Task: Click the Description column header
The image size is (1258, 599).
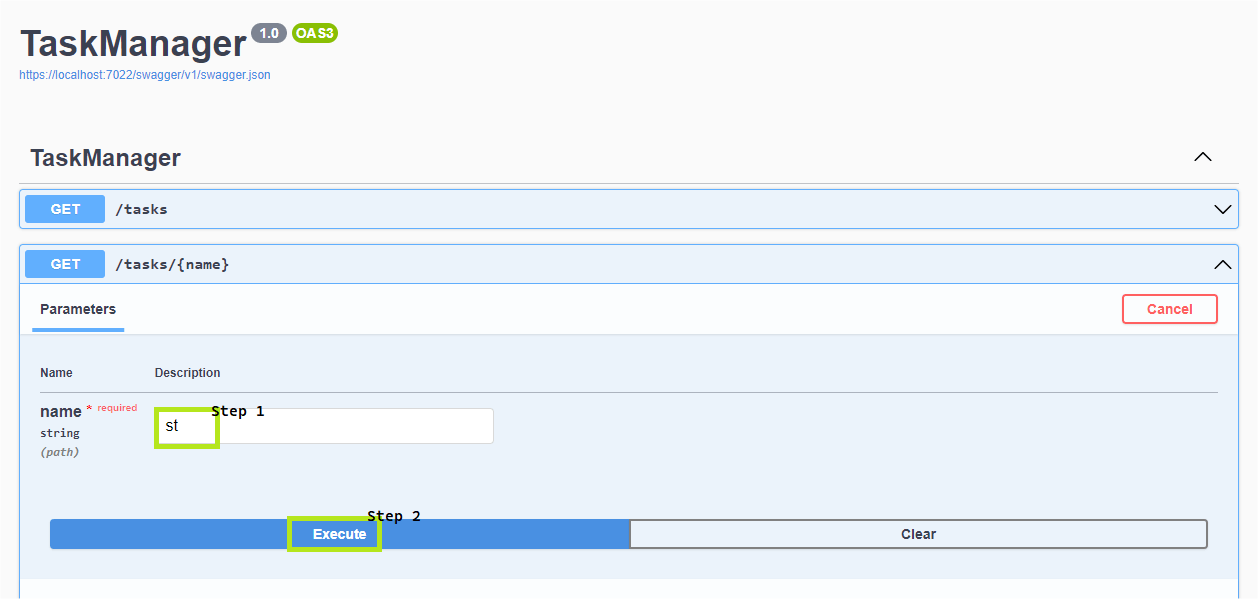Action: coord(187,373)
